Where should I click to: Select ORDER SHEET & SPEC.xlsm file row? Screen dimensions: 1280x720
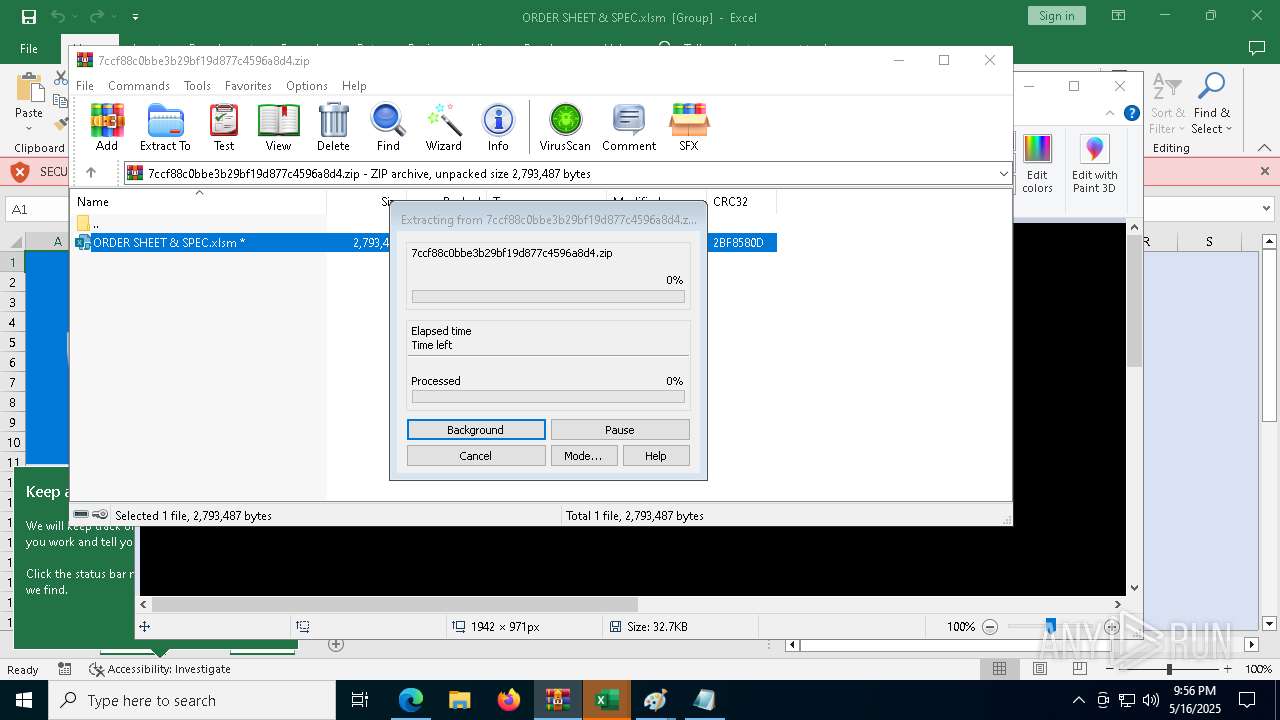[x=425, y=242]
